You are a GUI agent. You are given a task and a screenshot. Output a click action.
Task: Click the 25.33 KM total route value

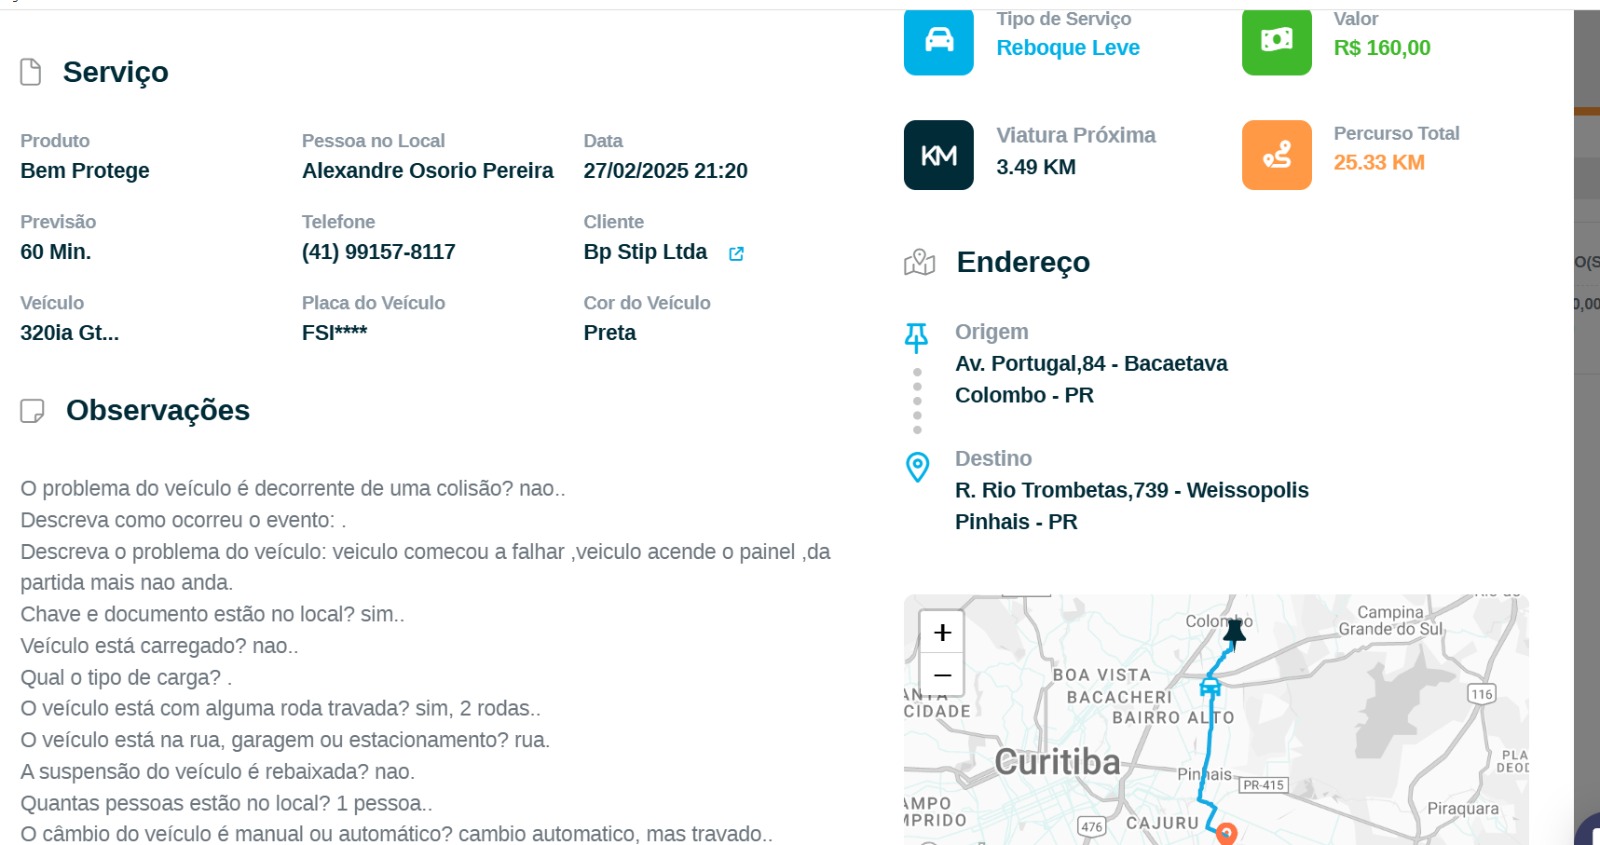1379,162
